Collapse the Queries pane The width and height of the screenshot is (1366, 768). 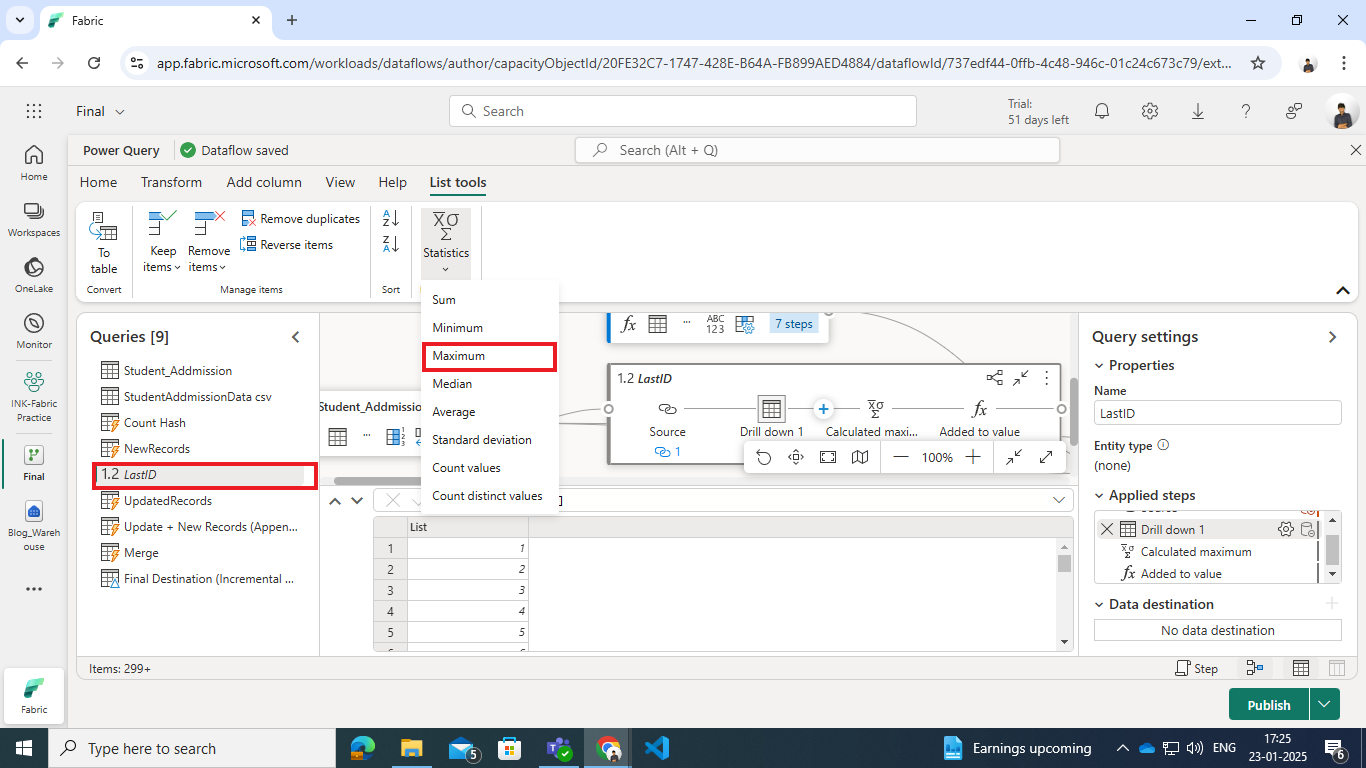[296, 337]
